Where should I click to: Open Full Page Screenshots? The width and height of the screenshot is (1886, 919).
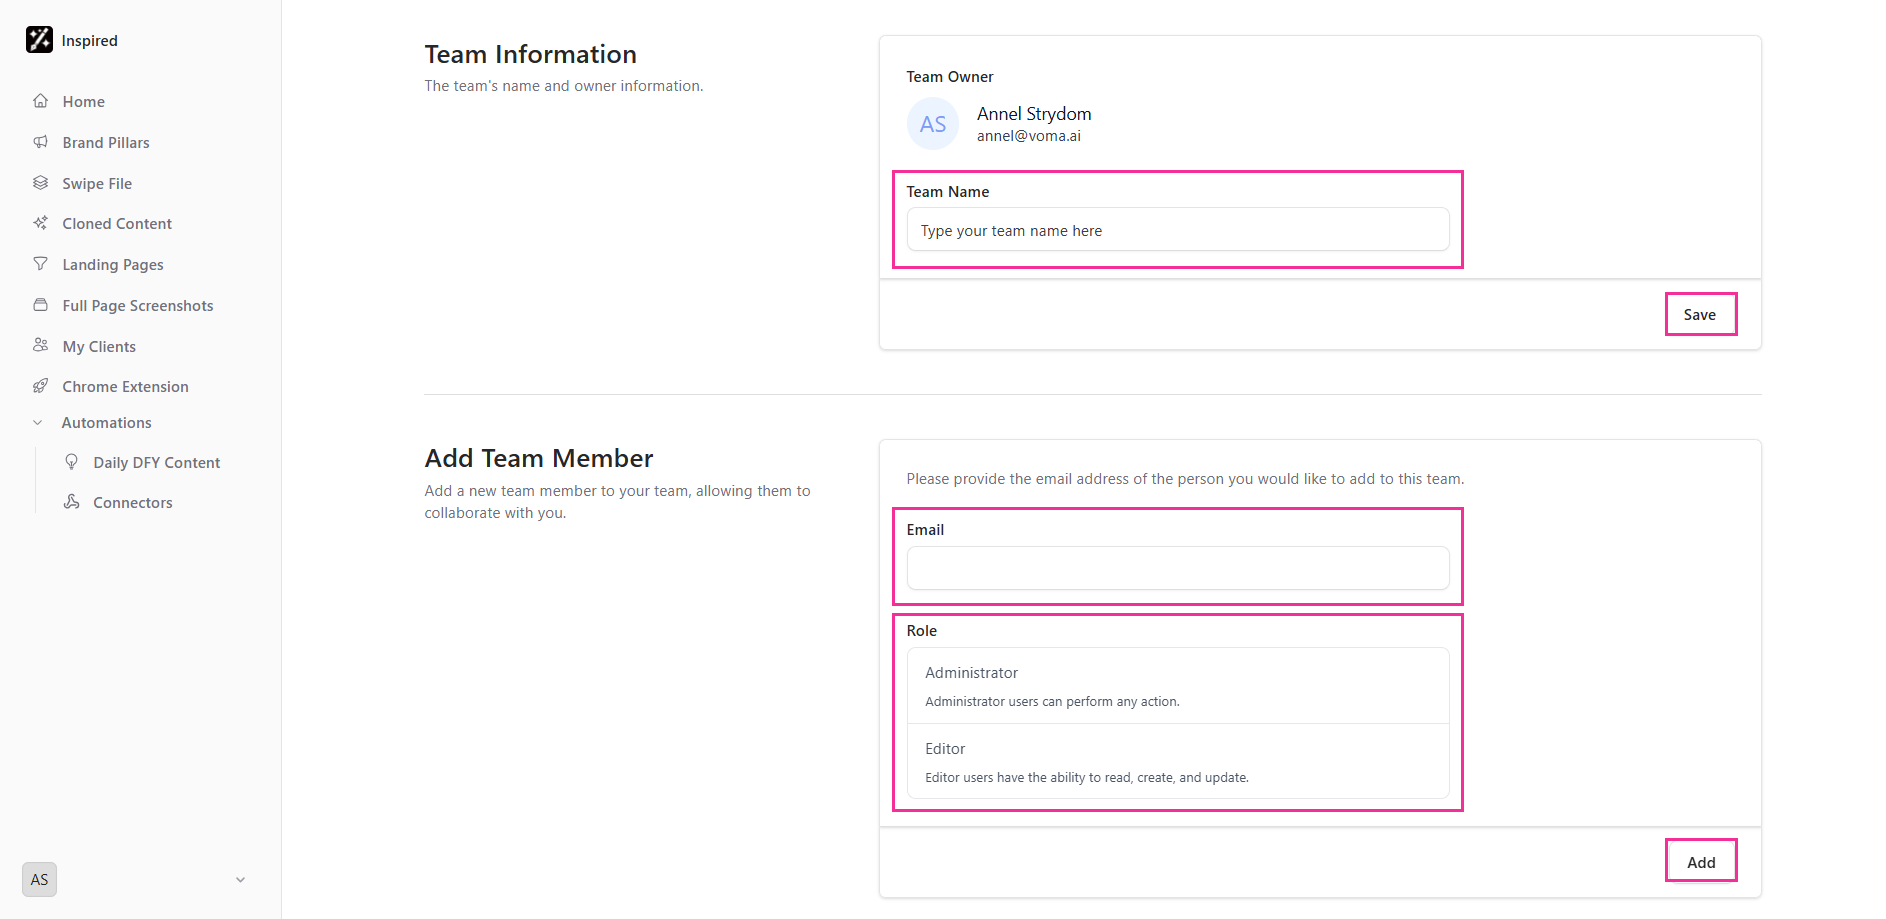pyautogui.click(x=140, y=305)
